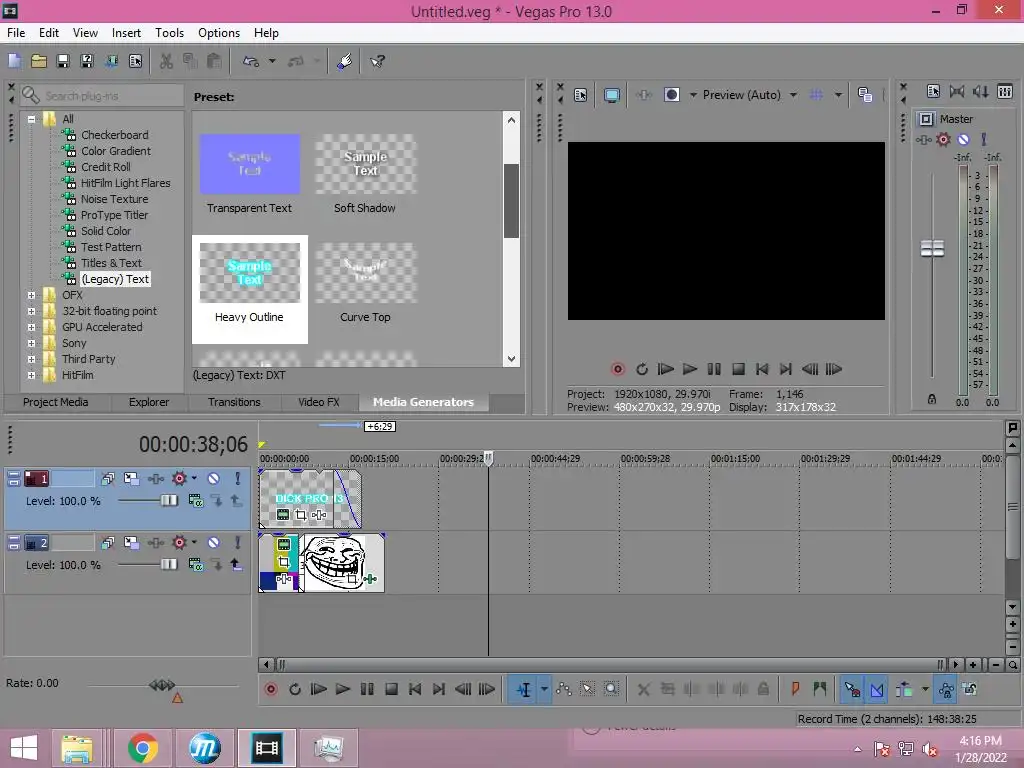Click the Preview on External Monitor icon

coord(612,95)
